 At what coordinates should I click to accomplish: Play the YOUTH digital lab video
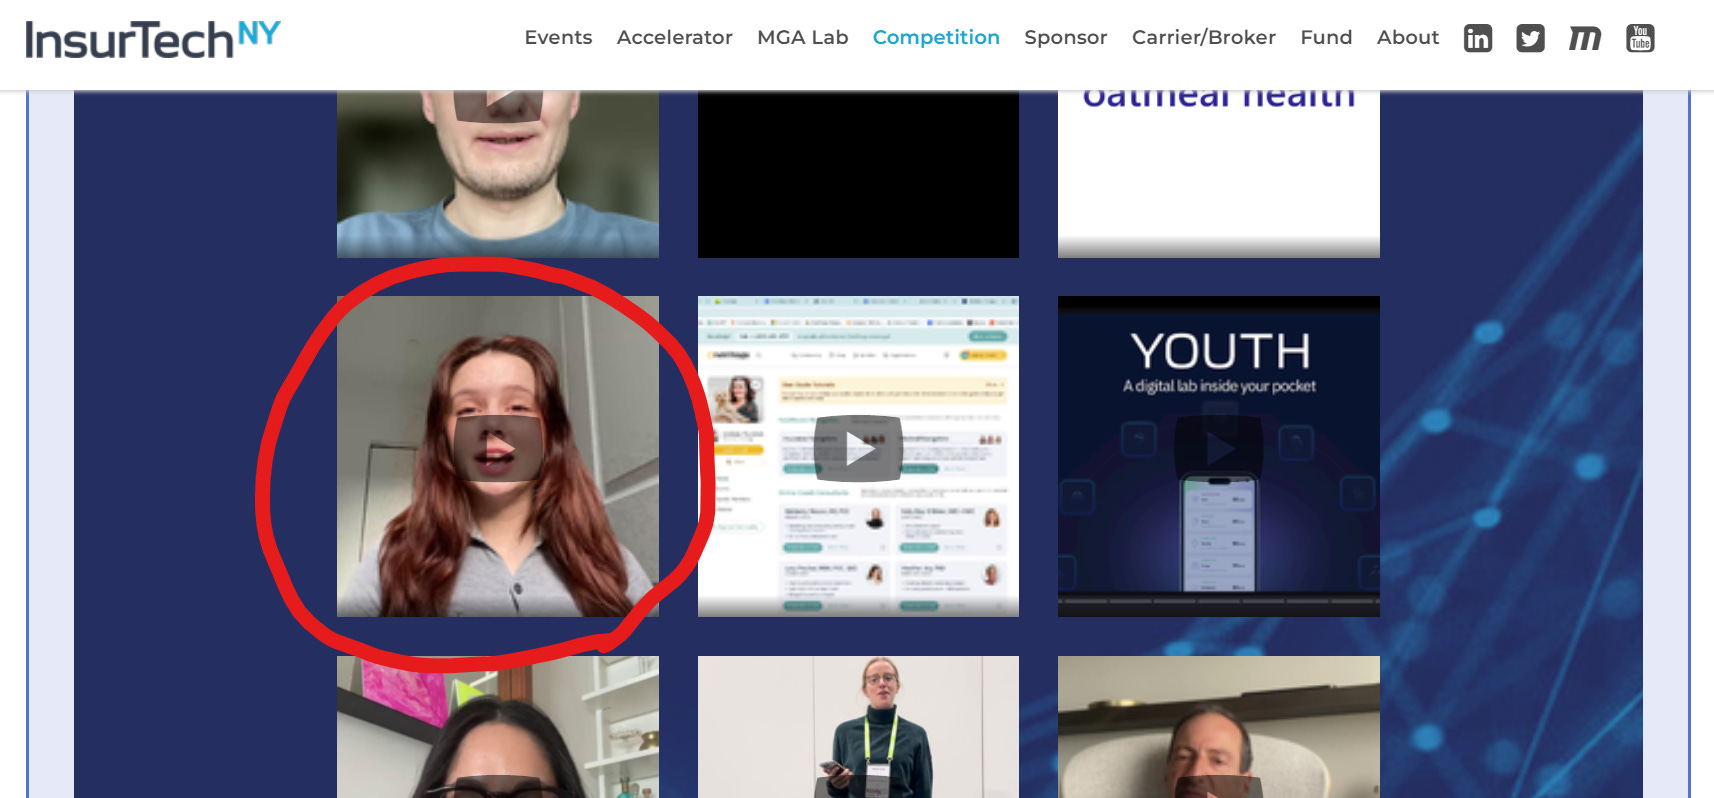[x=1219, y=449]
